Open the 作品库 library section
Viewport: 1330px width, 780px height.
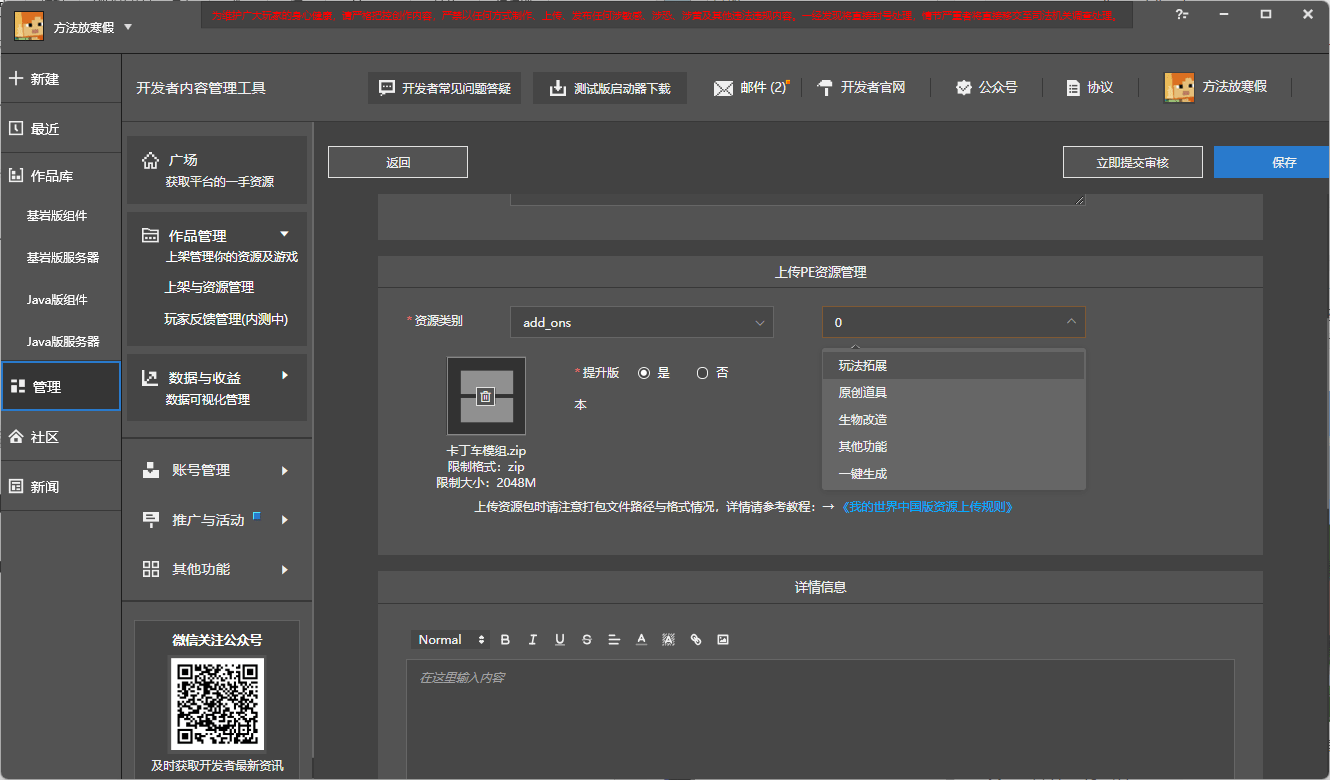[60, 176]
